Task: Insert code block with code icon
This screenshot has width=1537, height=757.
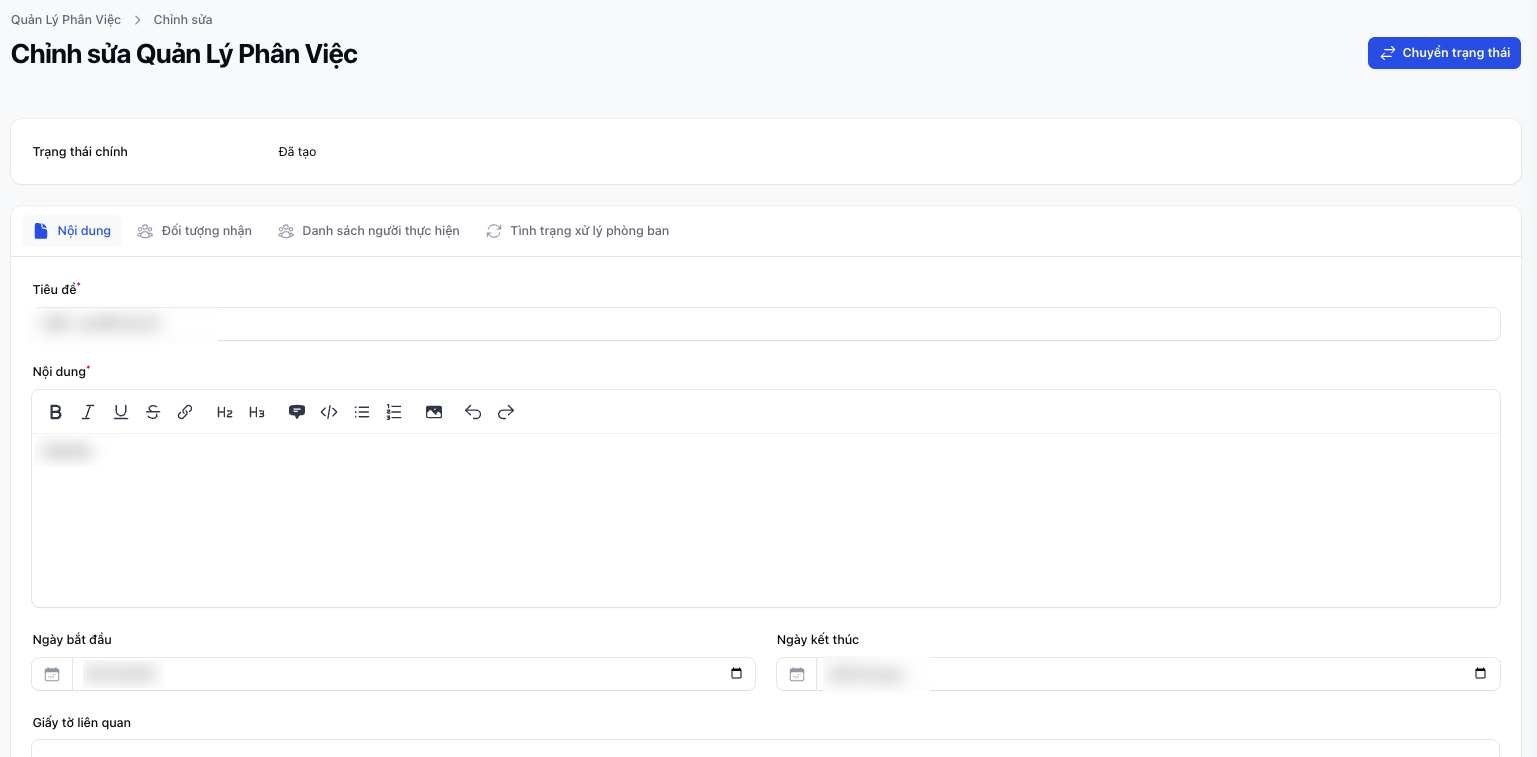Action: (x=329, y=412)
